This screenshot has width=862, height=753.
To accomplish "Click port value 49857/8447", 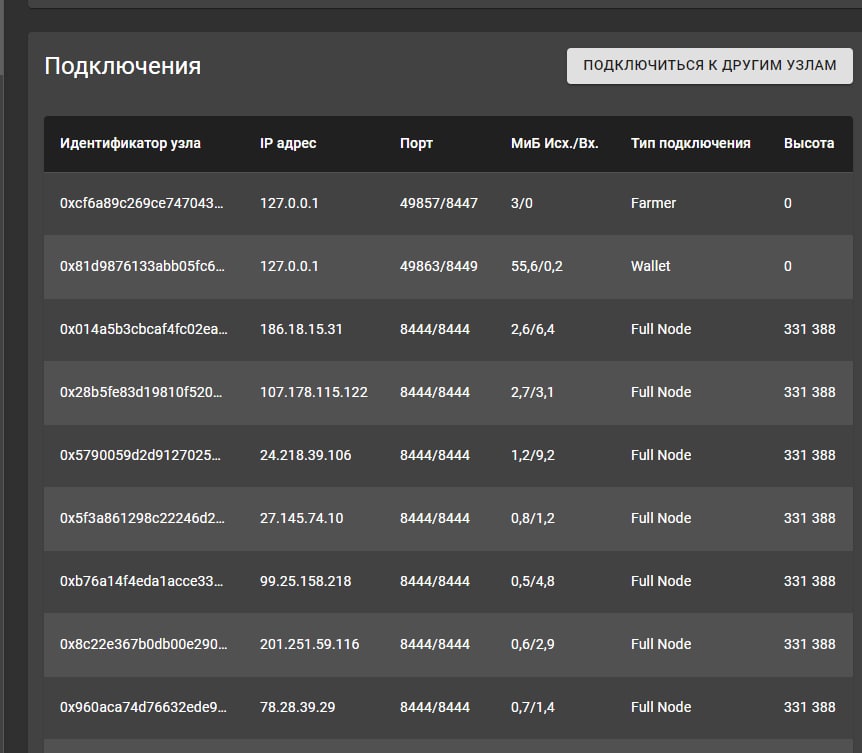I will click(439, 203).
